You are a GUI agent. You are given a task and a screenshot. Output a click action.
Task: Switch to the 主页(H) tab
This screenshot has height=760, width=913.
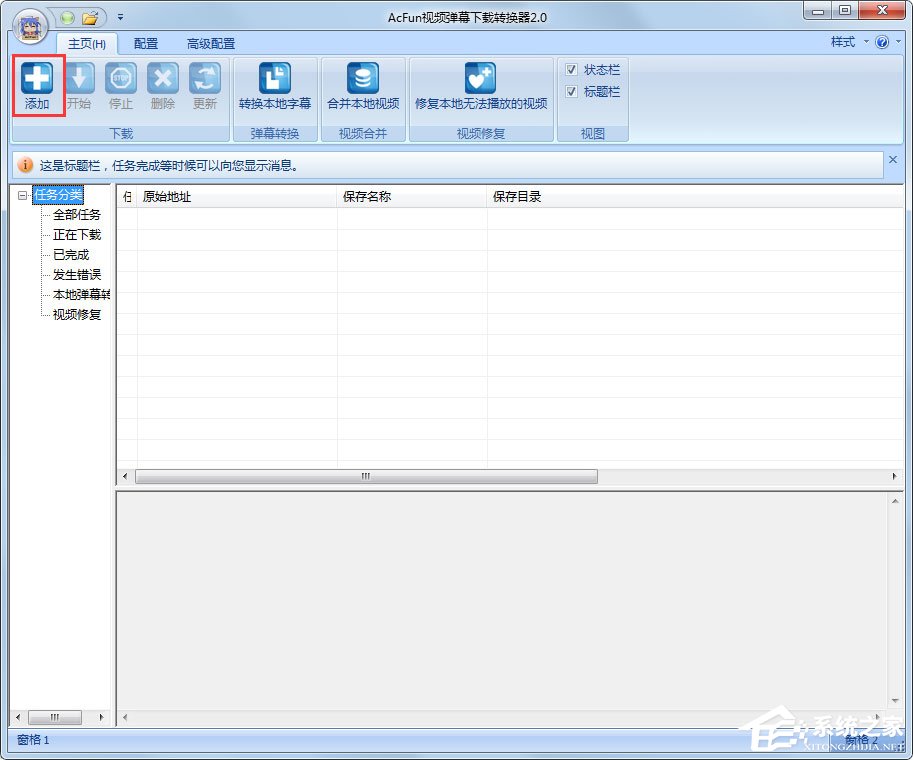87,44
